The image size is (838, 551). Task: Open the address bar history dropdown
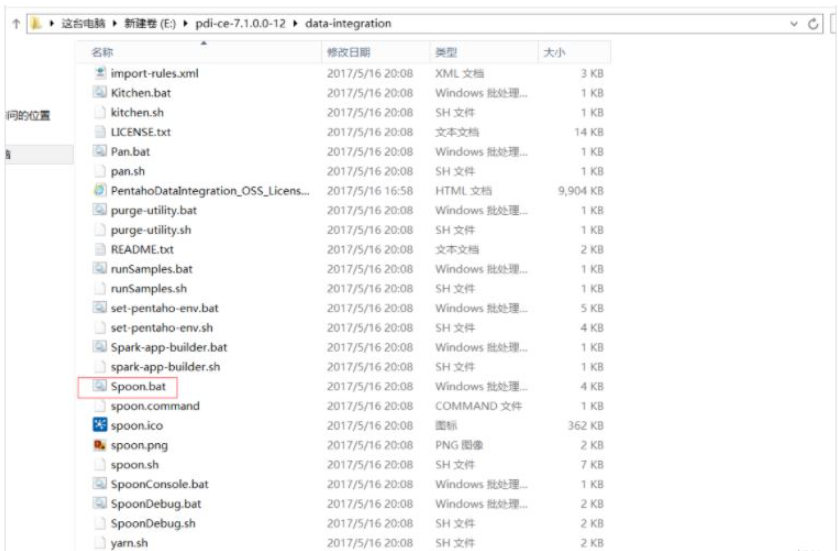tap(794, 24)
